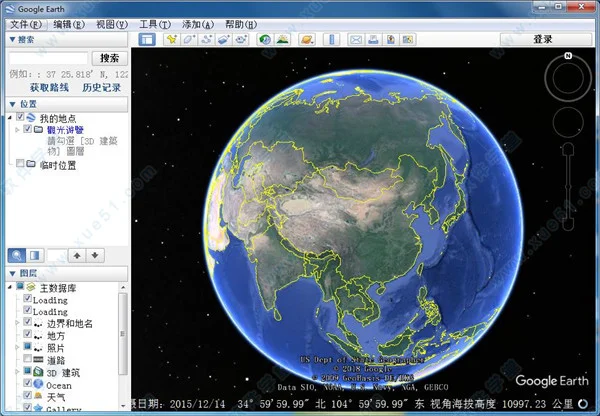Uncheck the 地方 layer checkbox
The image size is (600, 416).
[x=28, y=334]
